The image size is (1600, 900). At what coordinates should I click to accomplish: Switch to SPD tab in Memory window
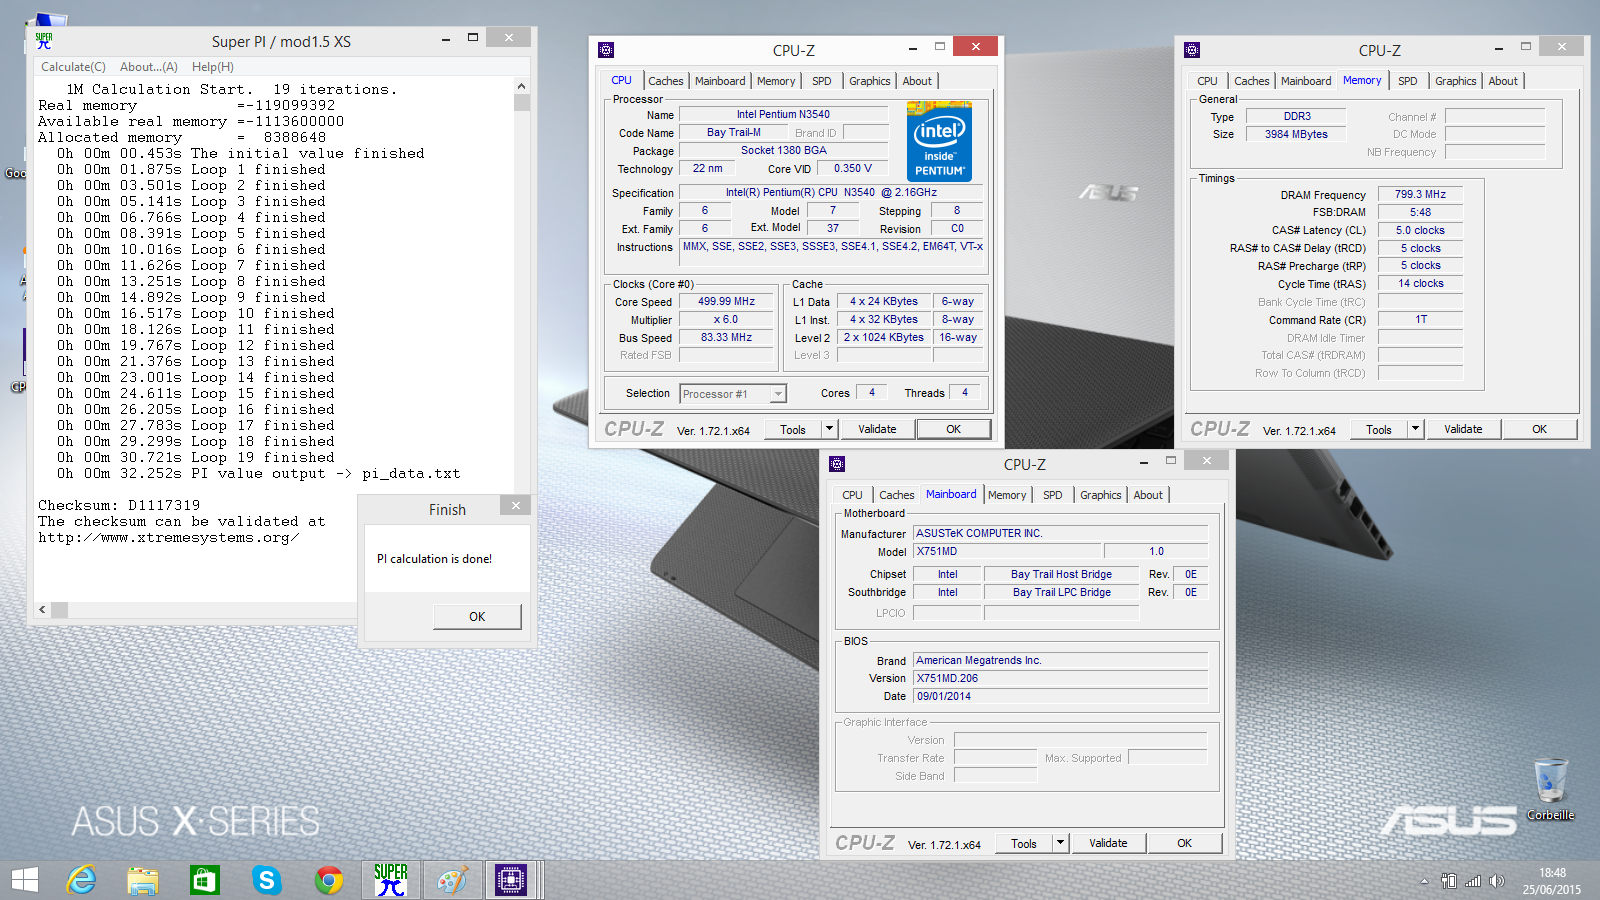(1408, 81)
